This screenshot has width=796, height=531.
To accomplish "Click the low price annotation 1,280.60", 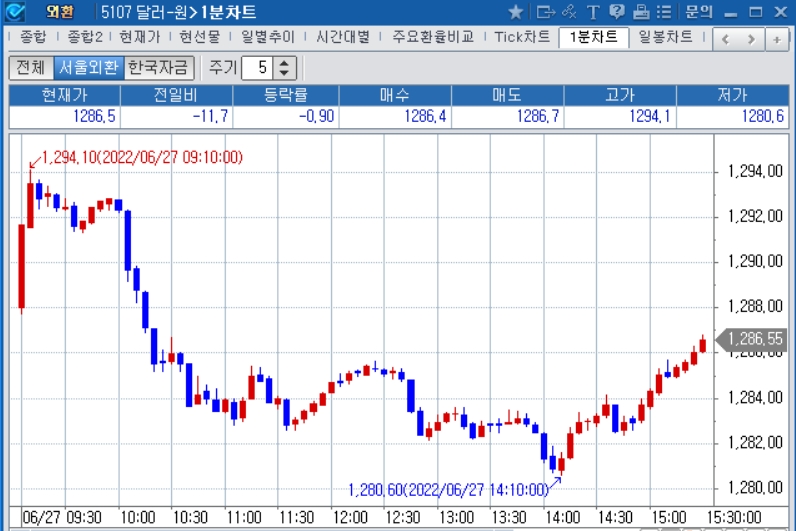I will point(449,490).
